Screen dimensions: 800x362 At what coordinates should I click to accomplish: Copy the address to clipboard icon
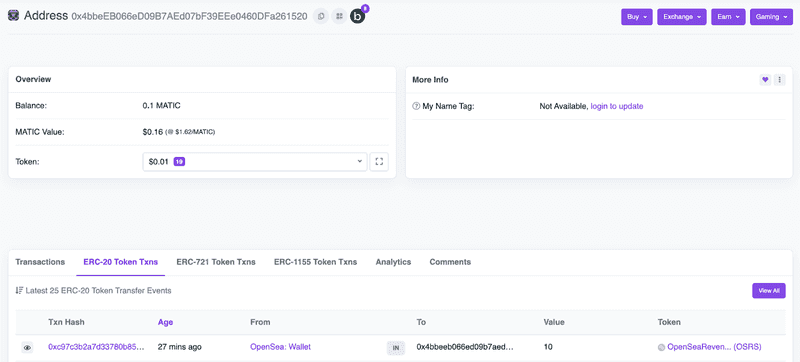point(321,16)
